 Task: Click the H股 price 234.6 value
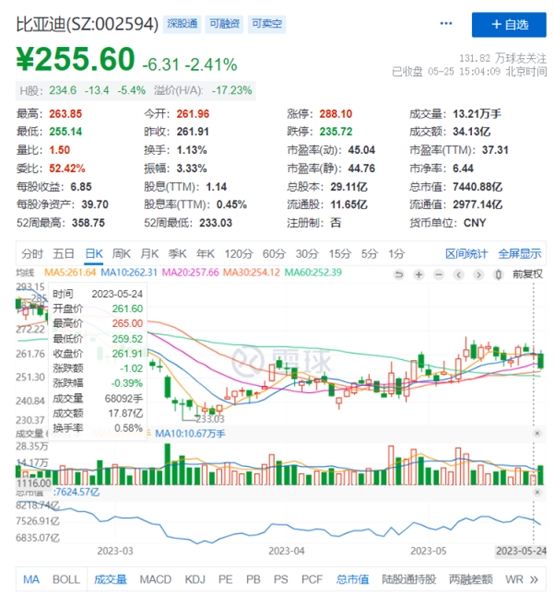coord(63,91)
